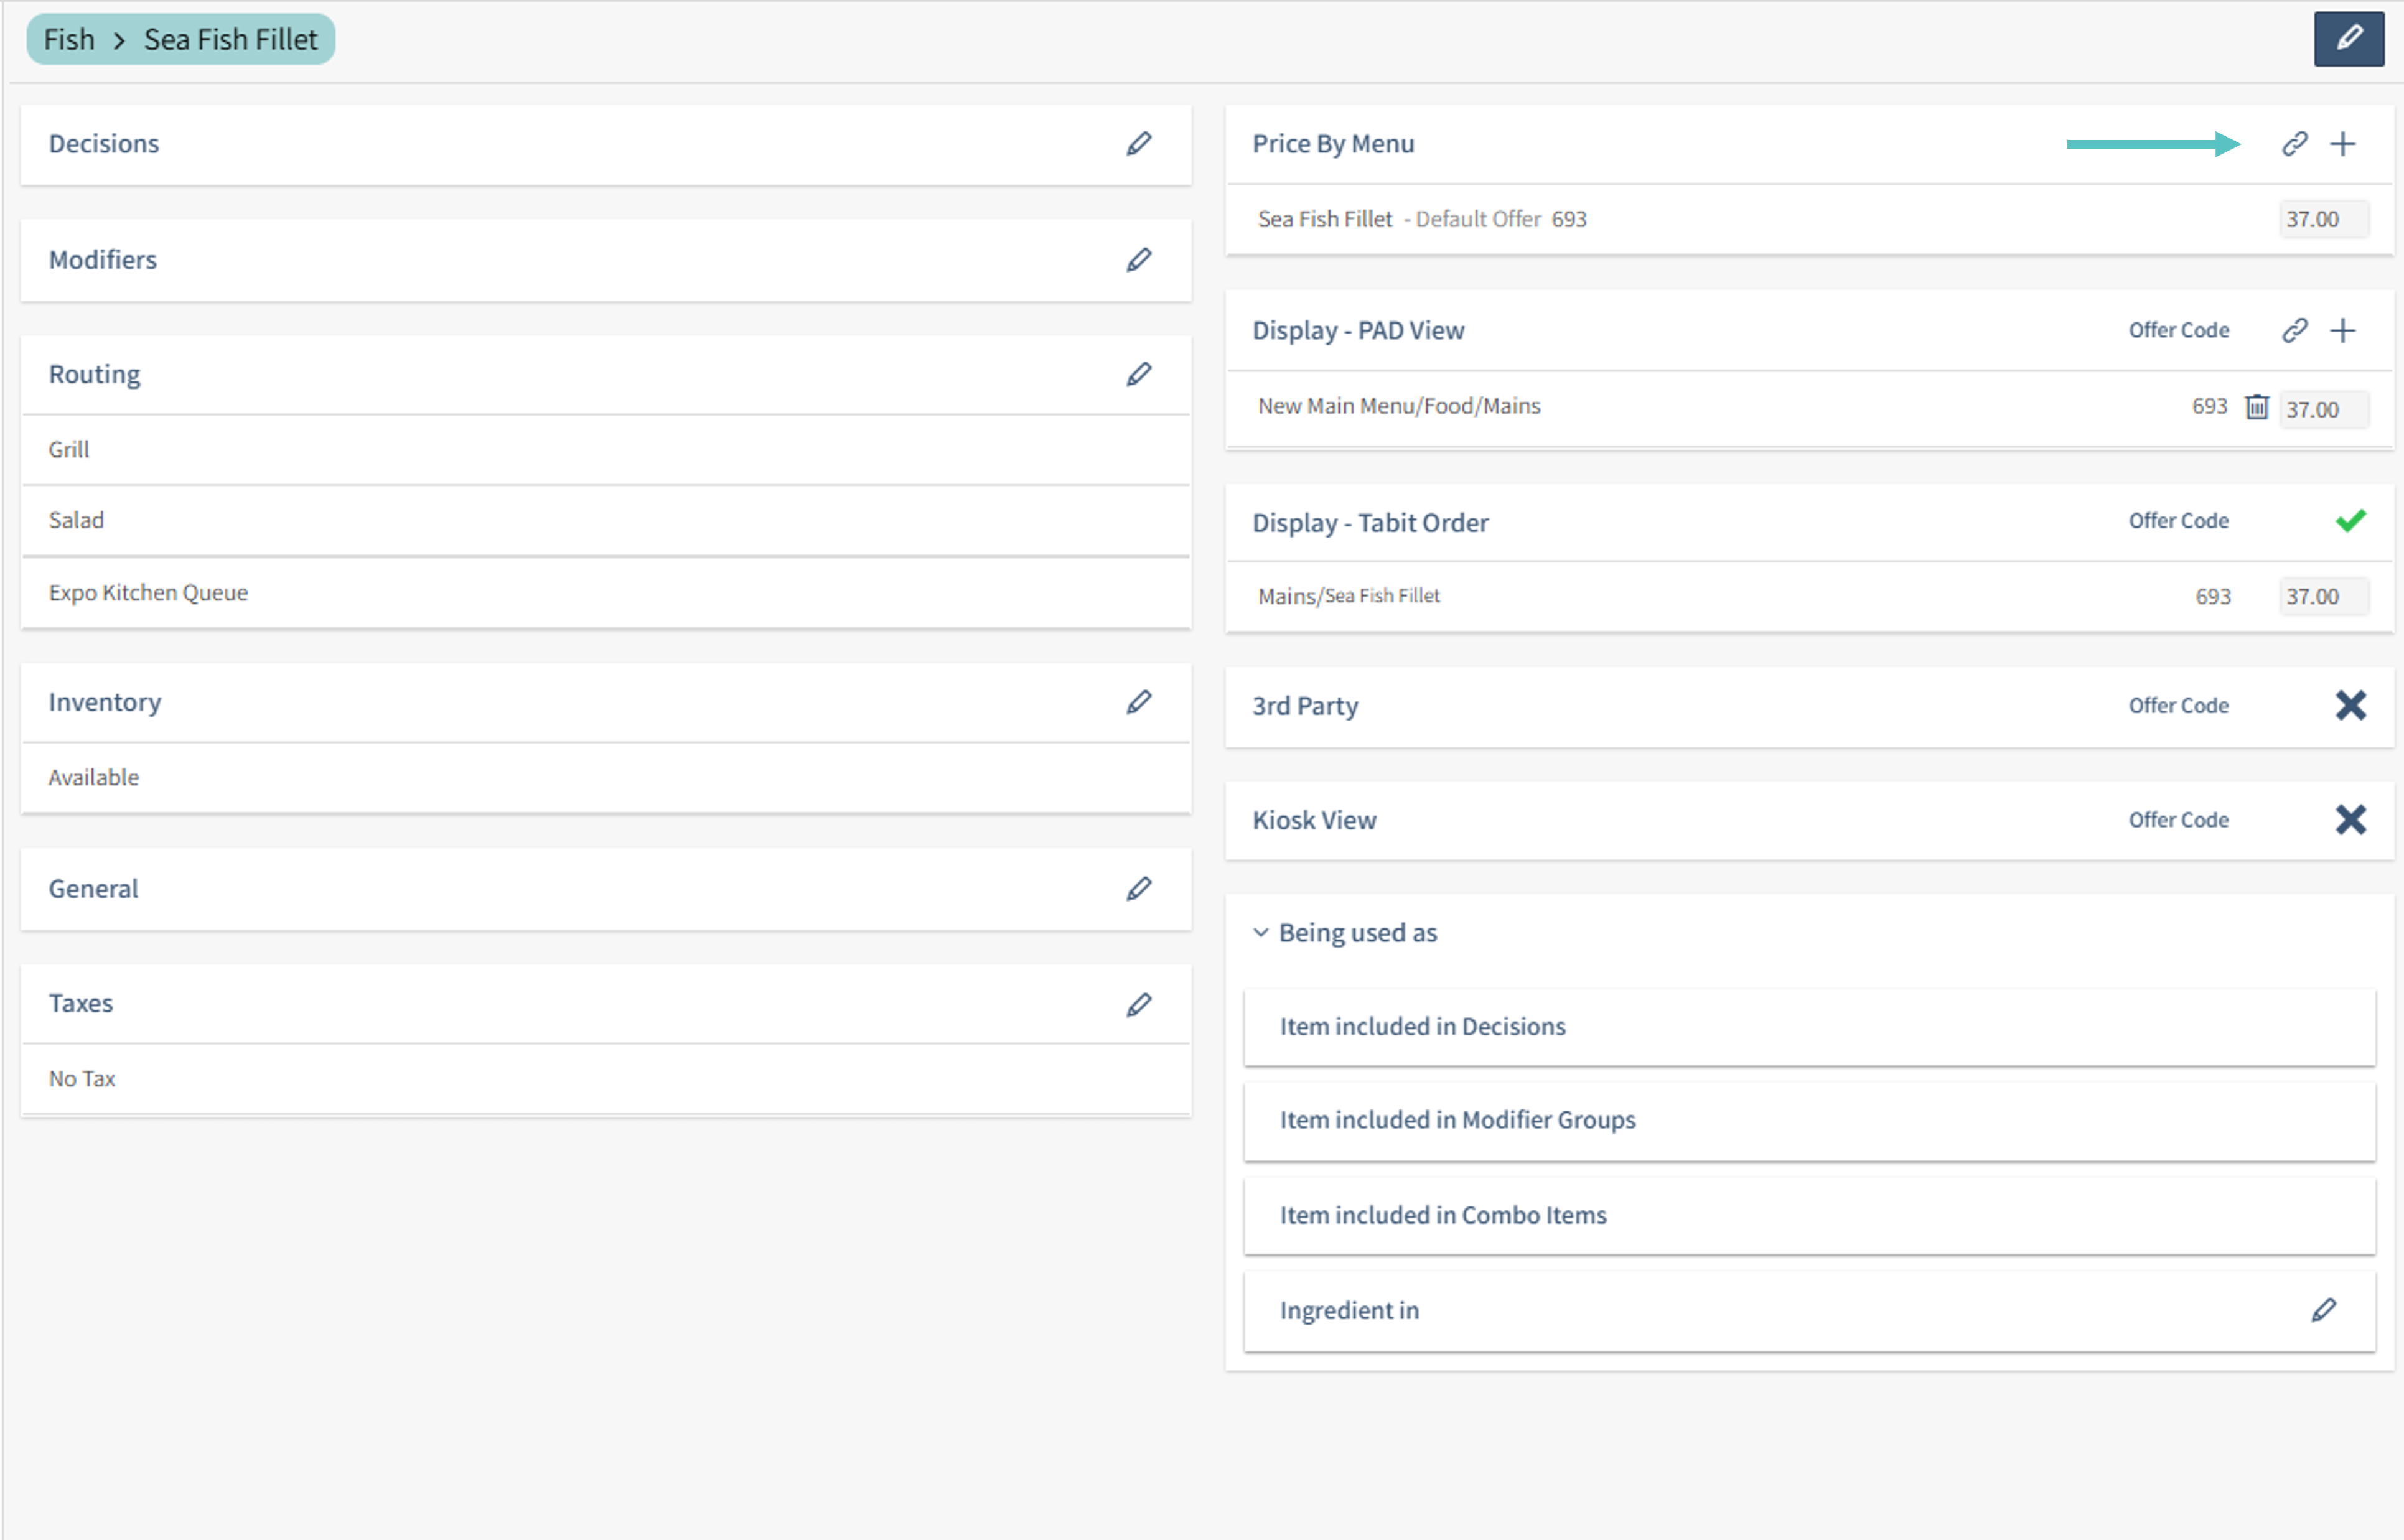The width and height of the screenshot is (2404, 1540).
Task: Add a new Price By Menu entry
Action: pyautogui.click(x=2342, y=144)
